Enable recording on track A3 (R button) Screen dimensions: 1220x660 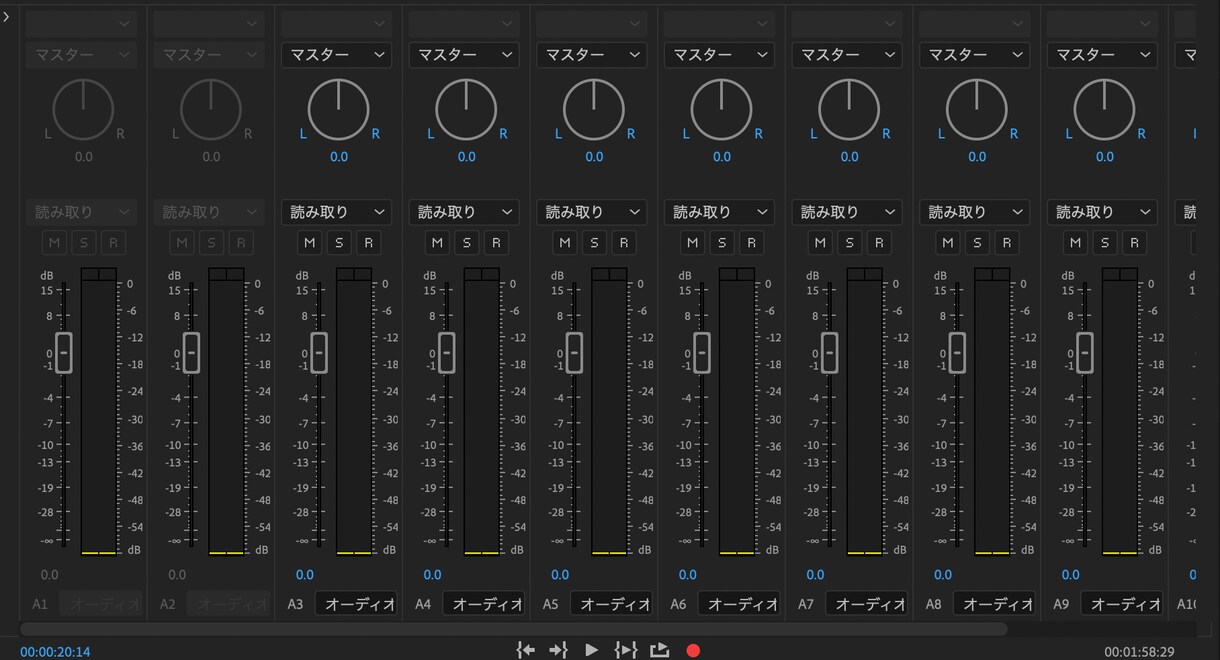(x=368, y=242)
